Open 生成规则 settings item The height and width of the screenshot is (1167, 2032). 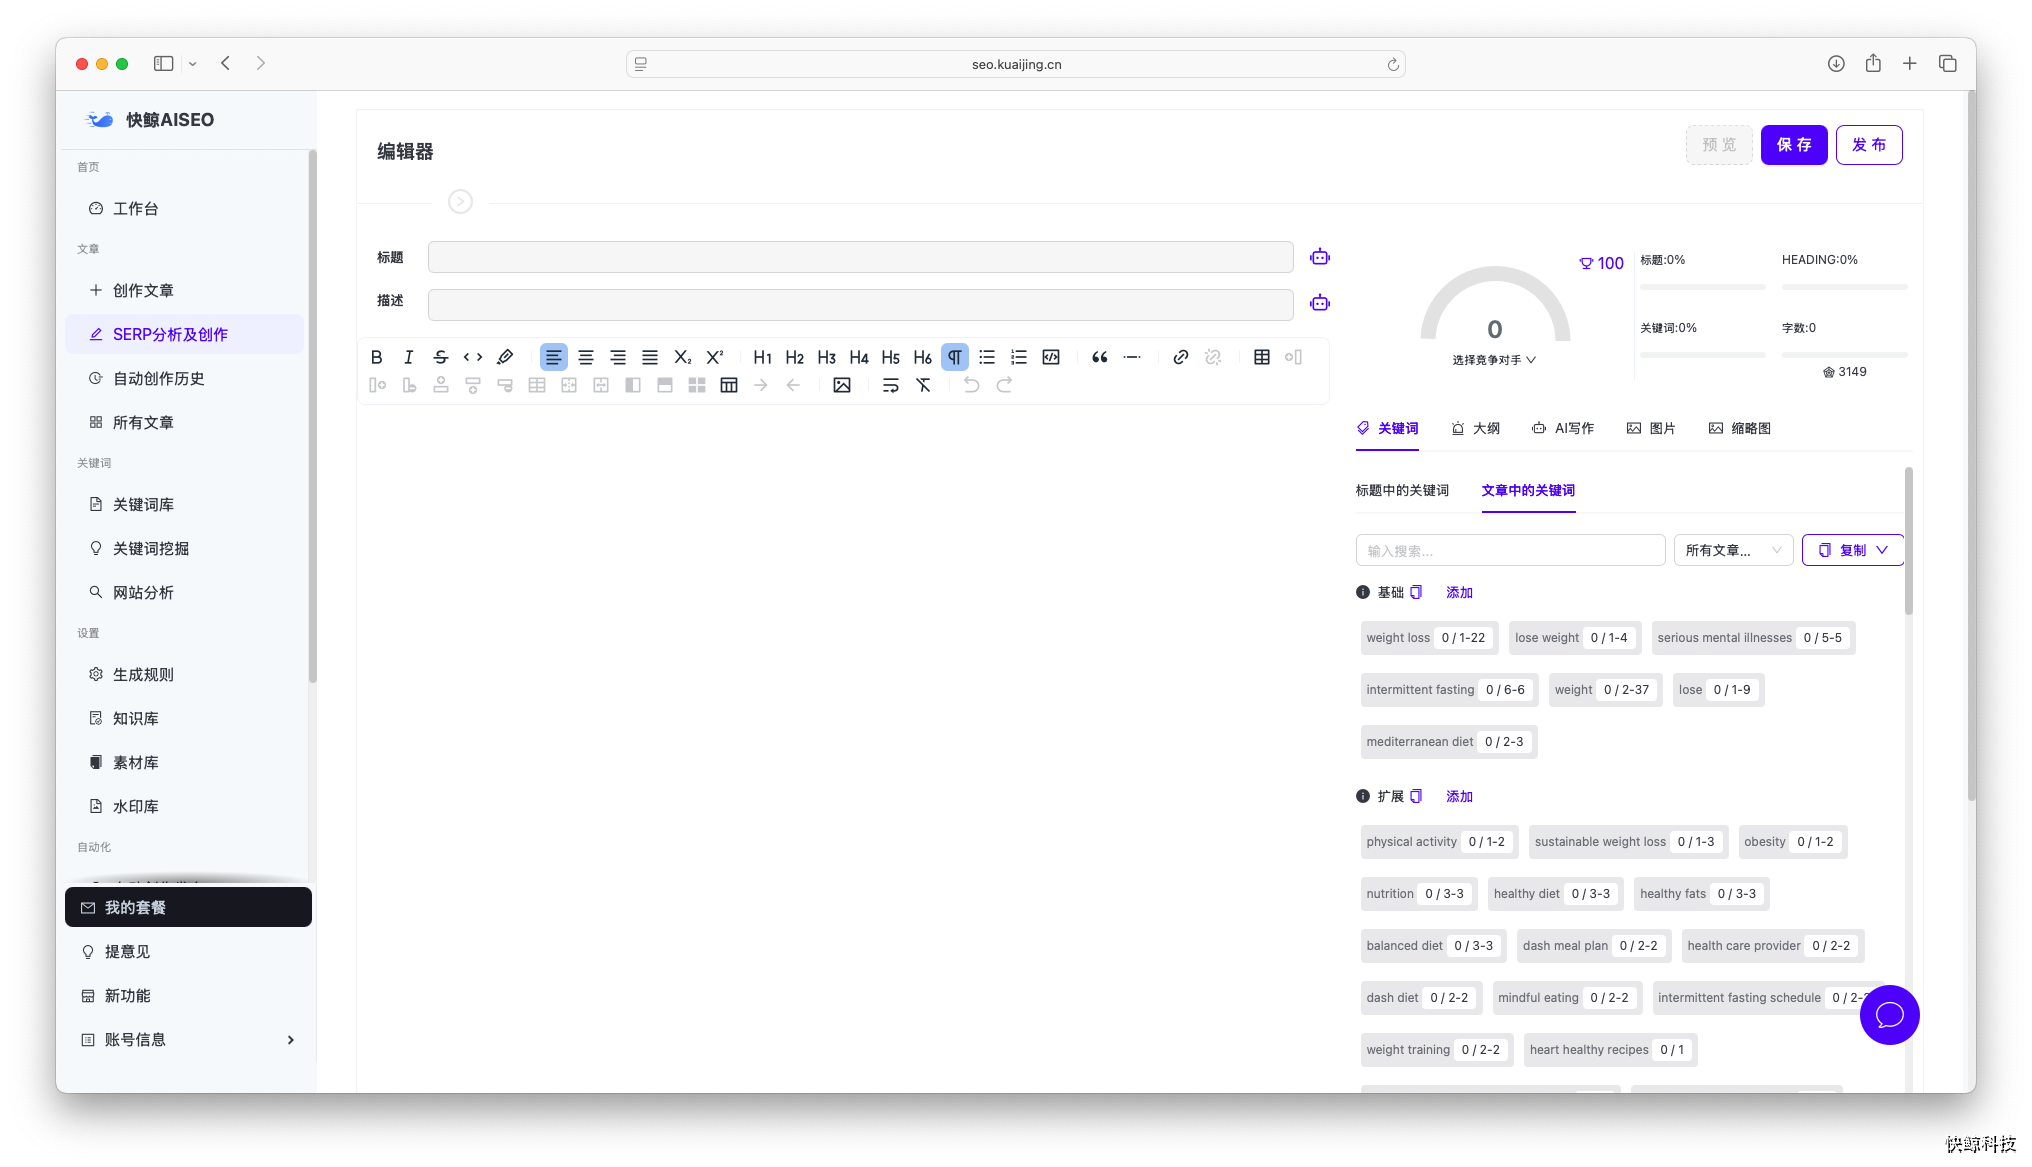point(185,674)
